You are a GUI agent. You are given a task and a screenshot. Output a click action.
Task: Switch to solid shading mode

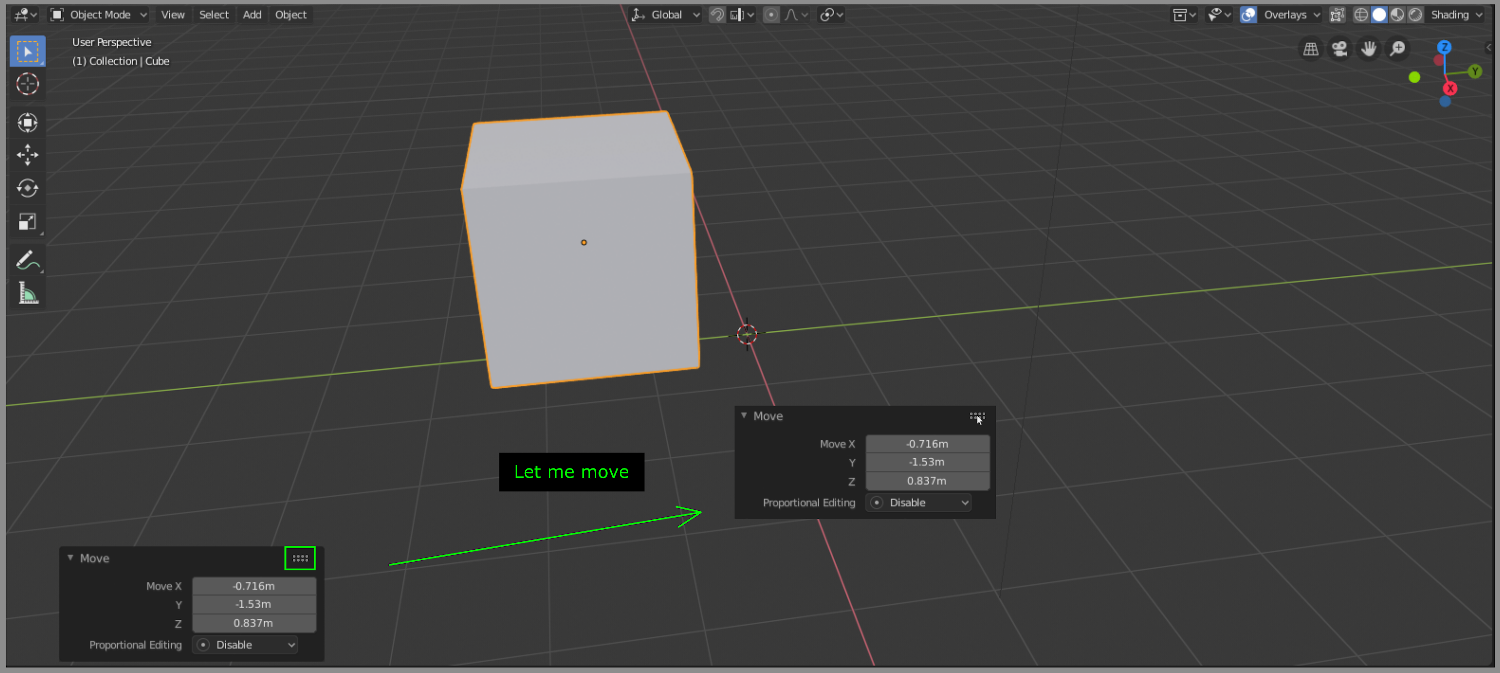coord(1379,15)
